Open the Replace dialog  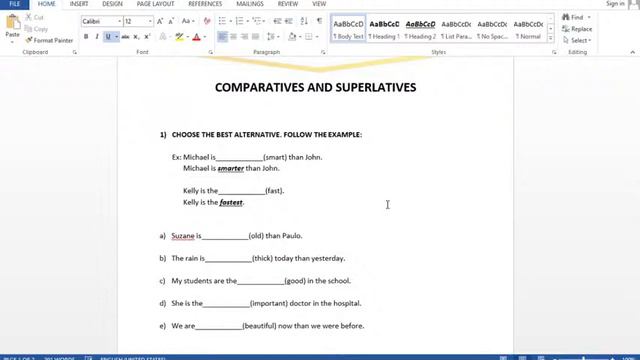(577, 29)
